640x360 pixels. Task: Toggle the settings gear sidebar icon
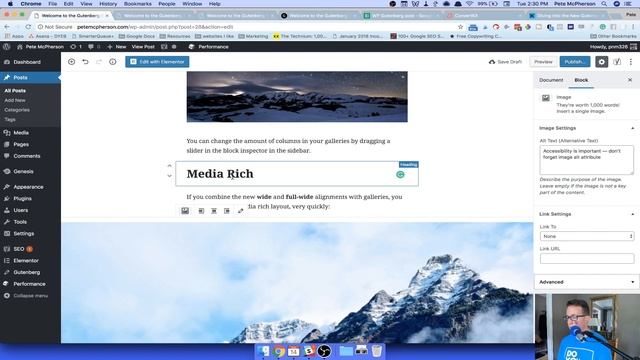click(602, 62)
